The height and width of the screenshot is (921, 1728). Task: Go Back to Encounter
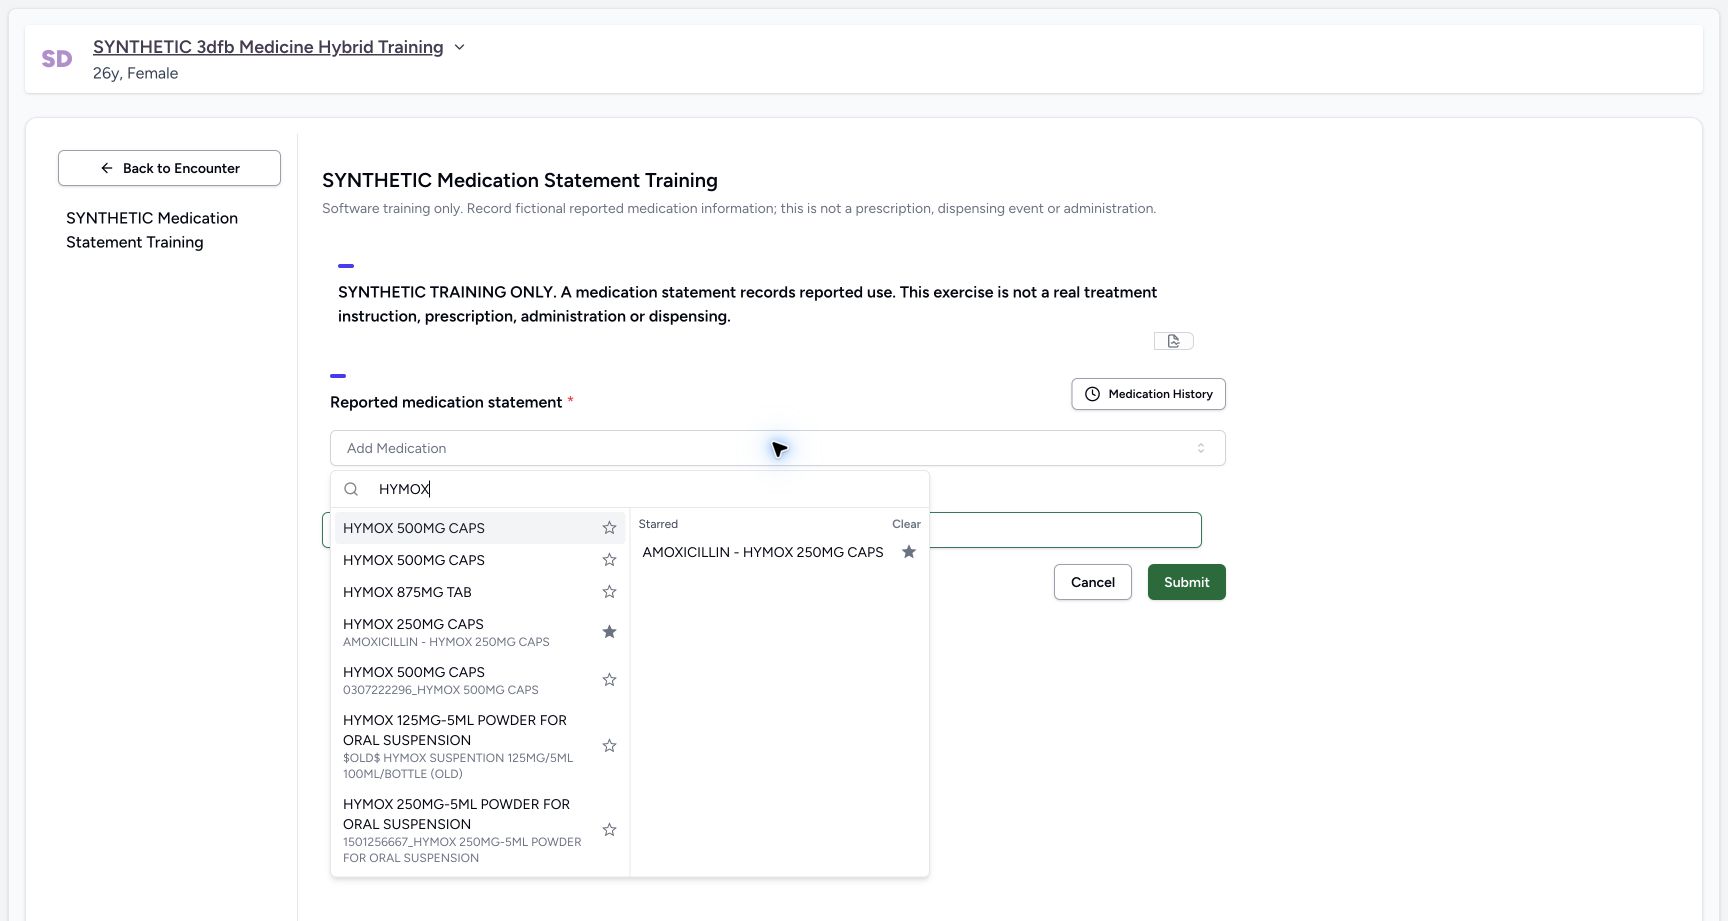tap(169, 168)
